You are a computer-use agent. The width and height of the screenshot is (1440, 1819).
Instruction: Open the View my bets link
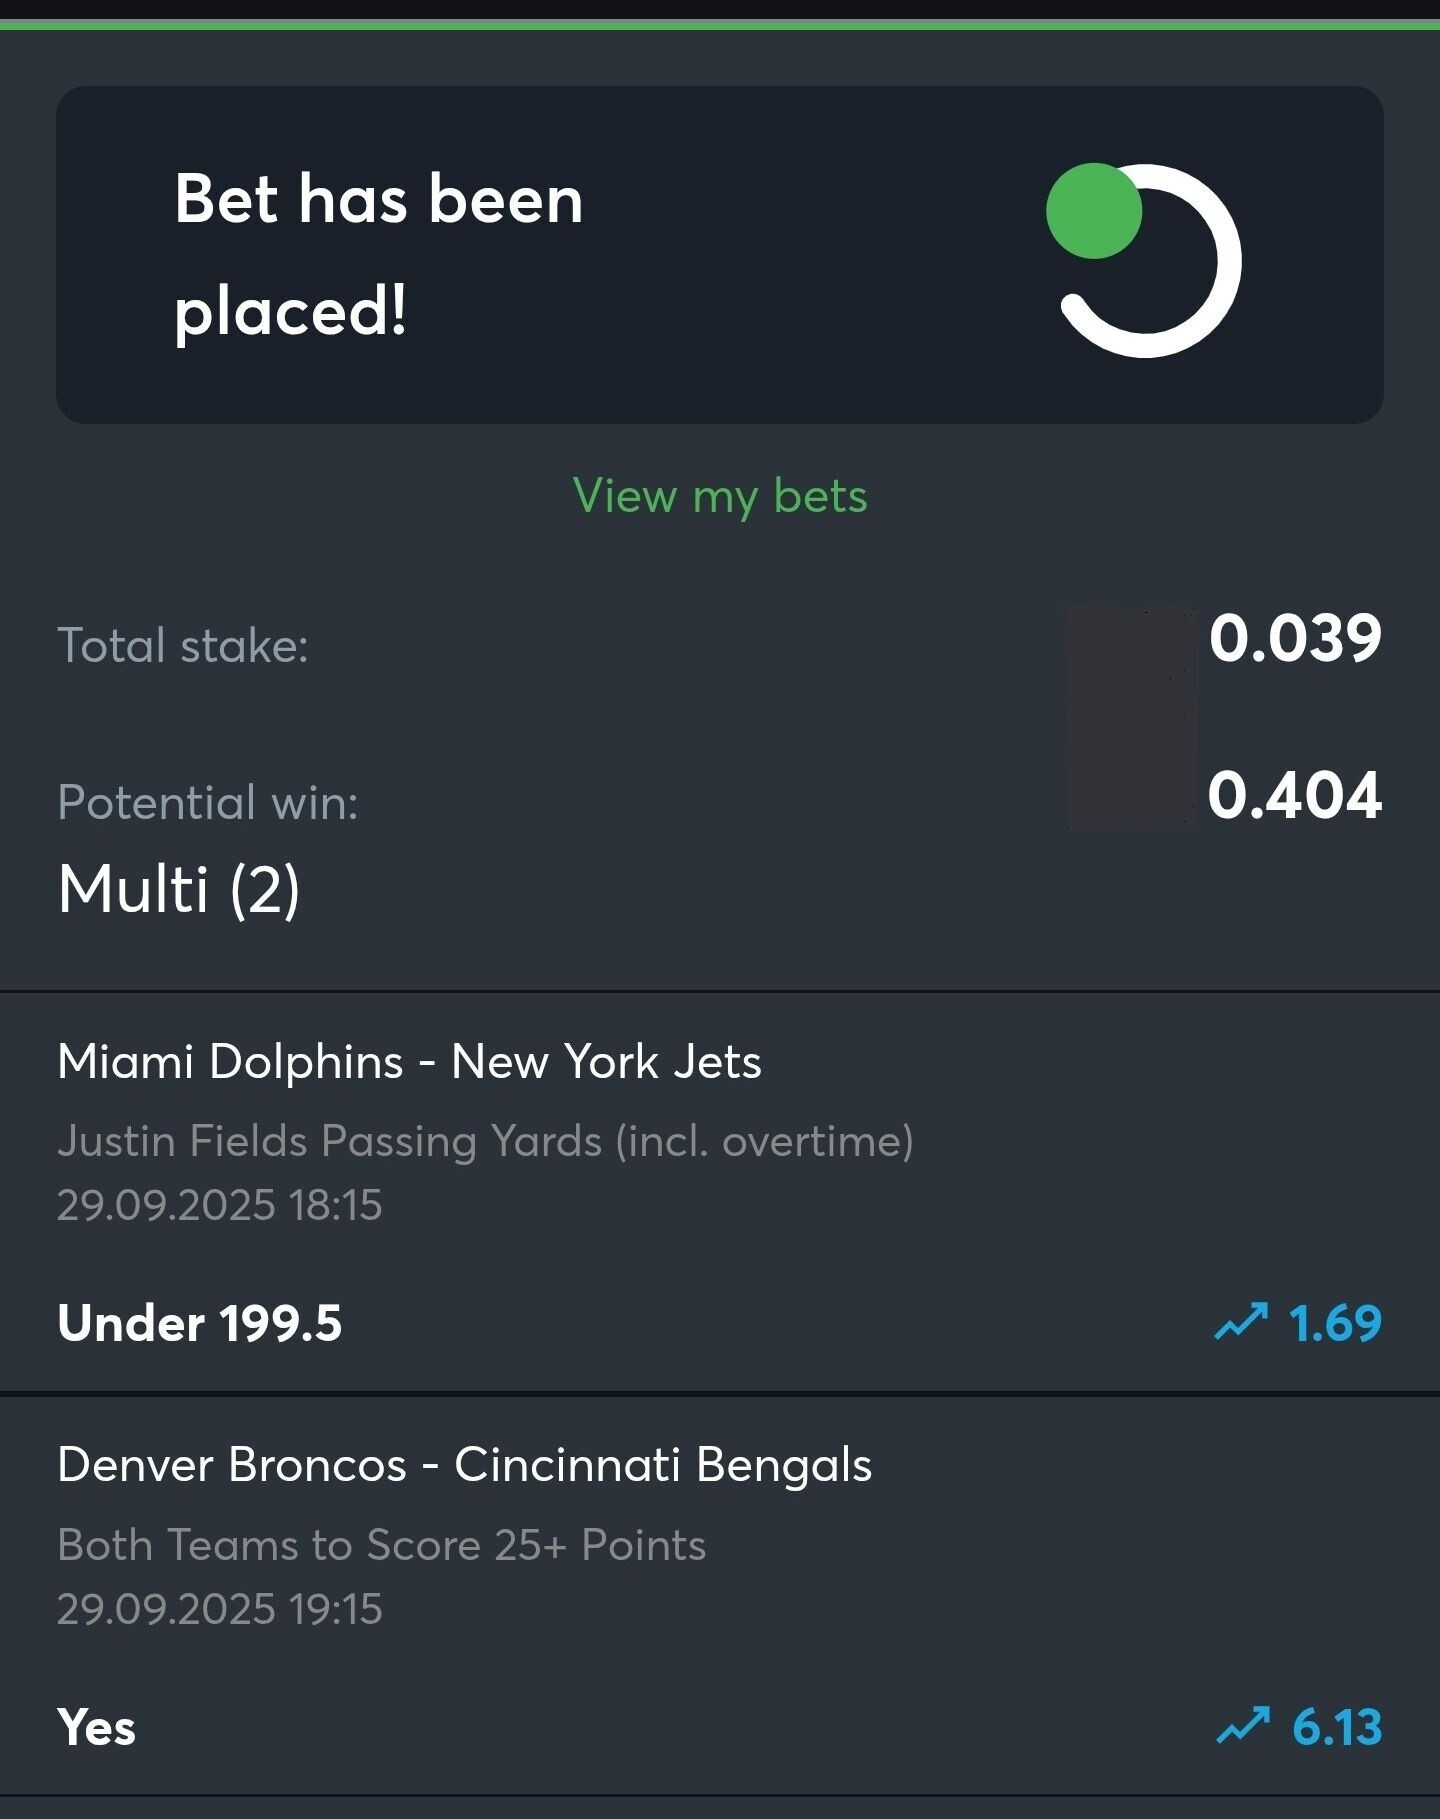(720, 496)
